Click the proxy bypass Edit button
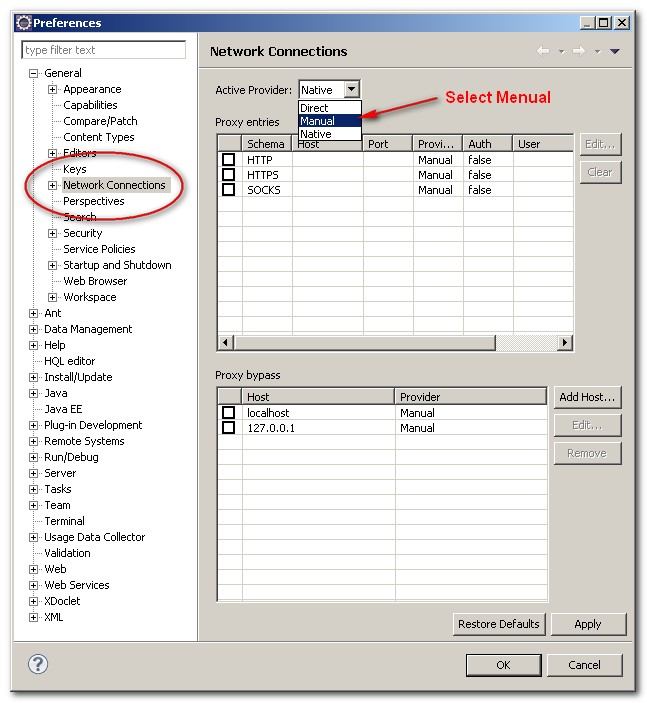 coord(587,425)
